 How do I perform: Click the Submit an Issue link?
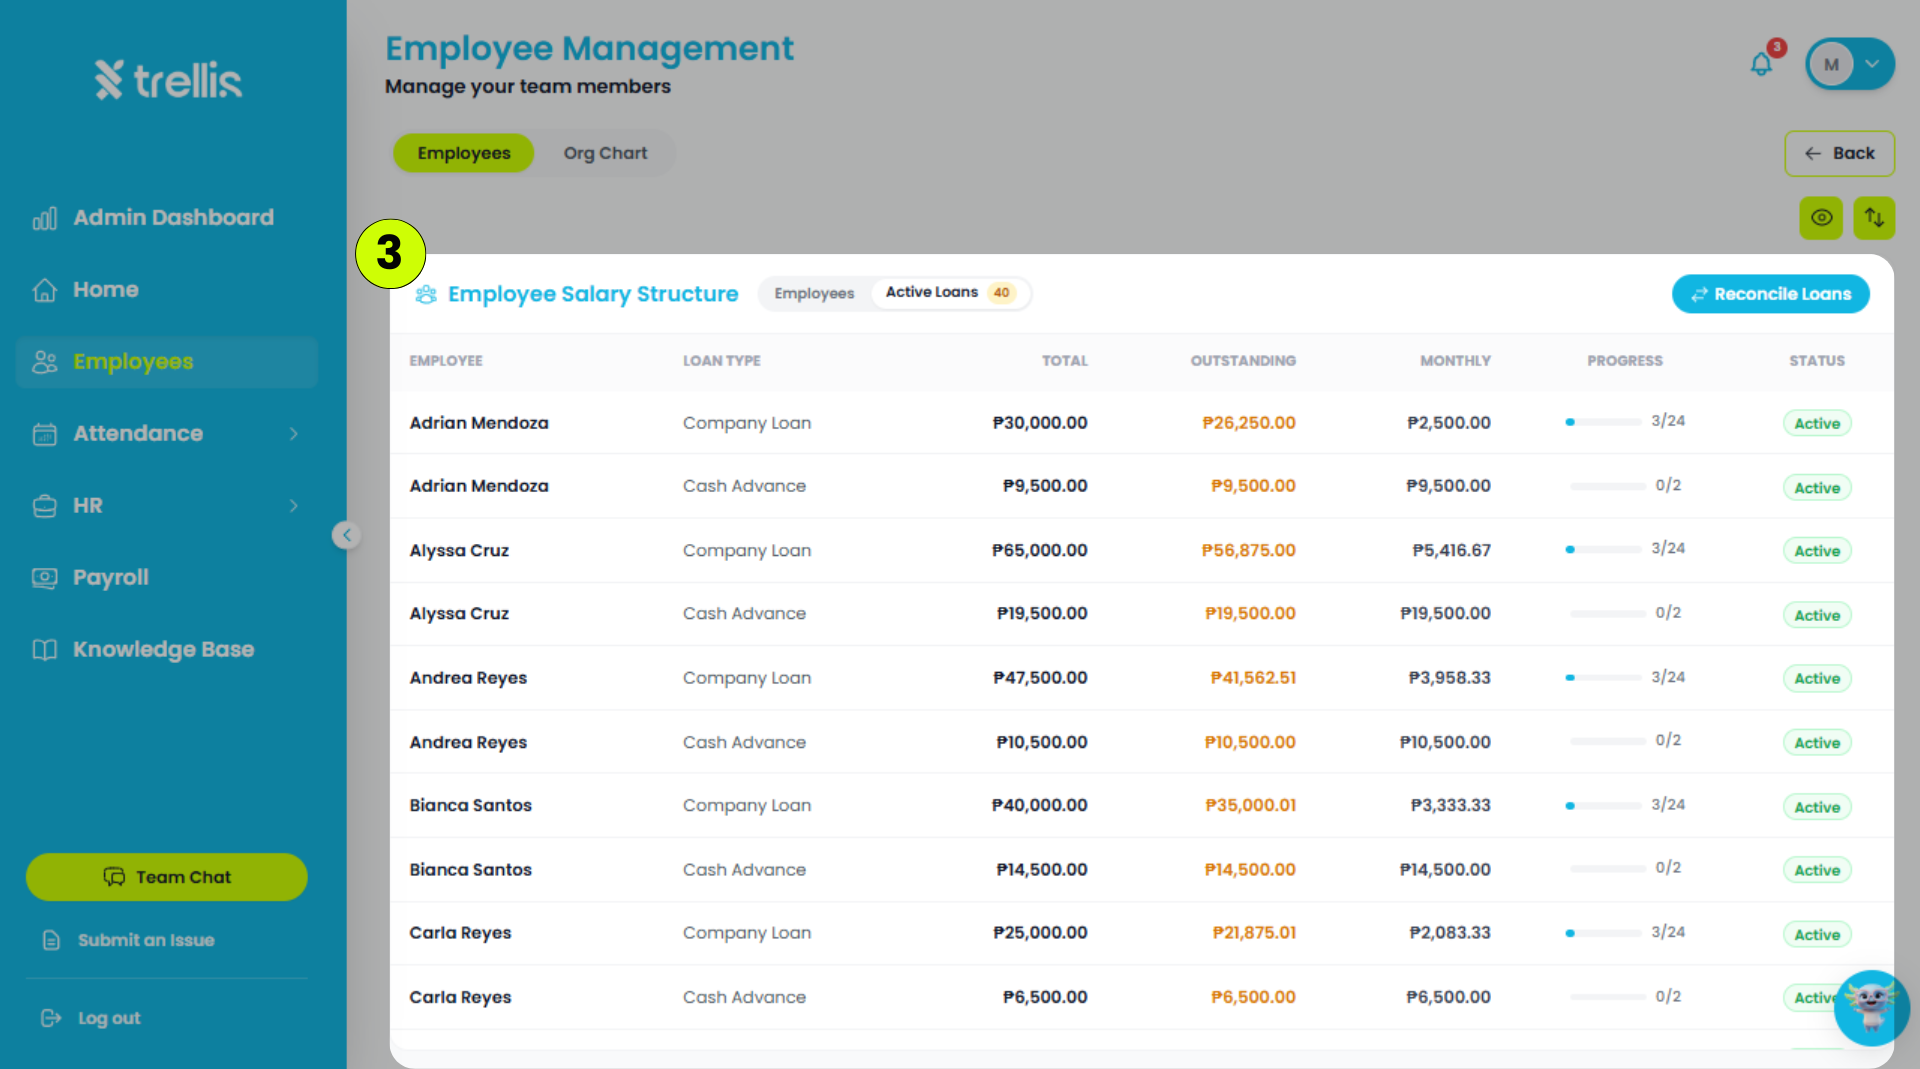(x=146, y=940)
